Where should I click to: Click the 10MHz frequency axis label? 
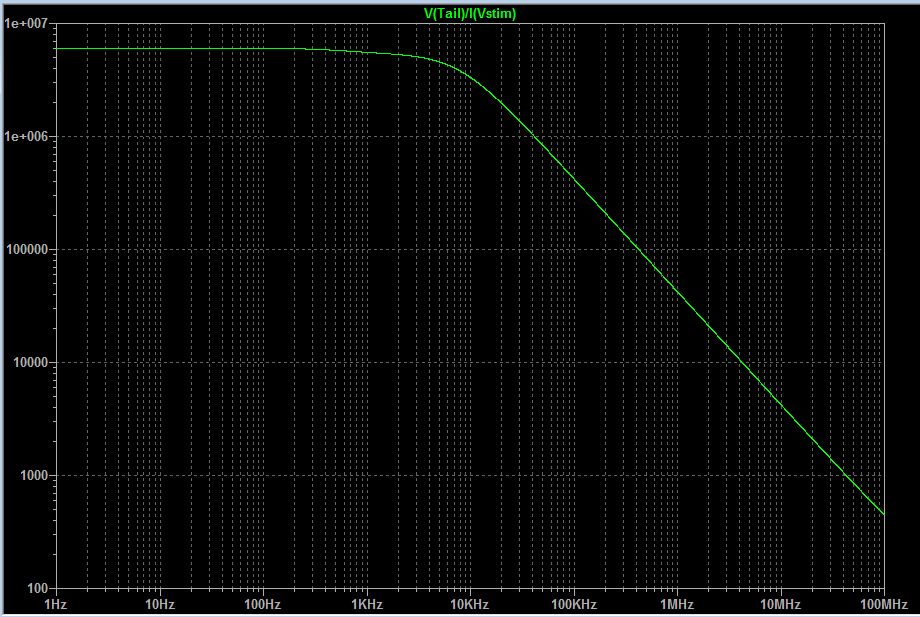(781, 604)
